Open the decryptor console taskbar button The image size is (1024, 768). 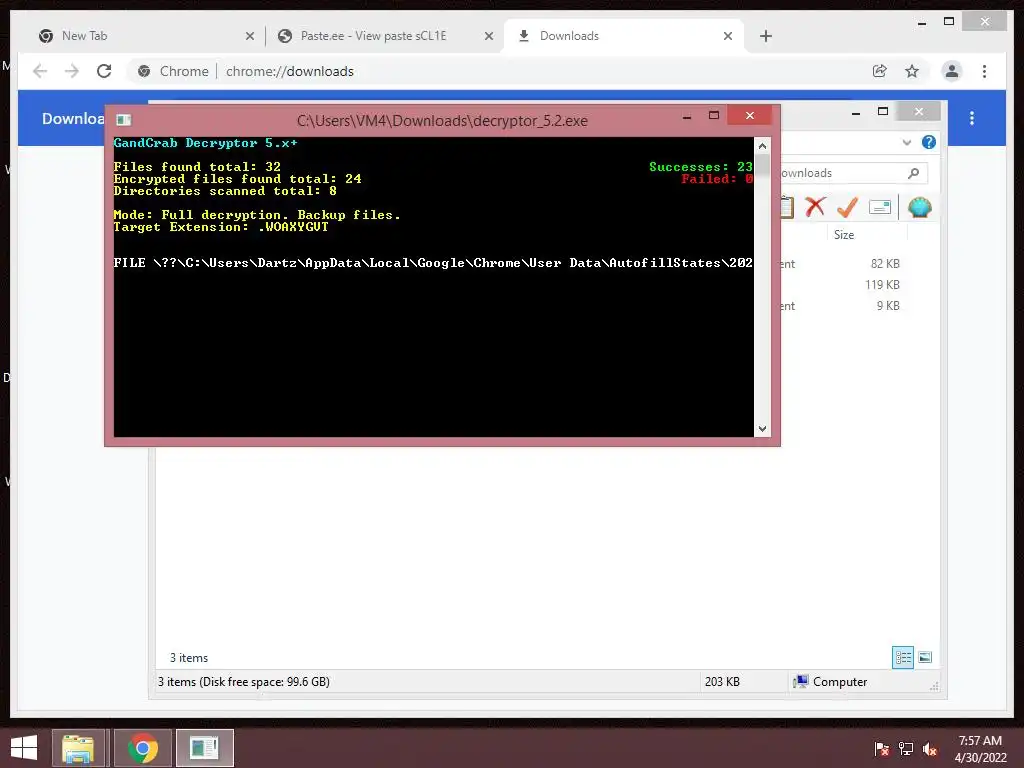(x=204, y=748)
